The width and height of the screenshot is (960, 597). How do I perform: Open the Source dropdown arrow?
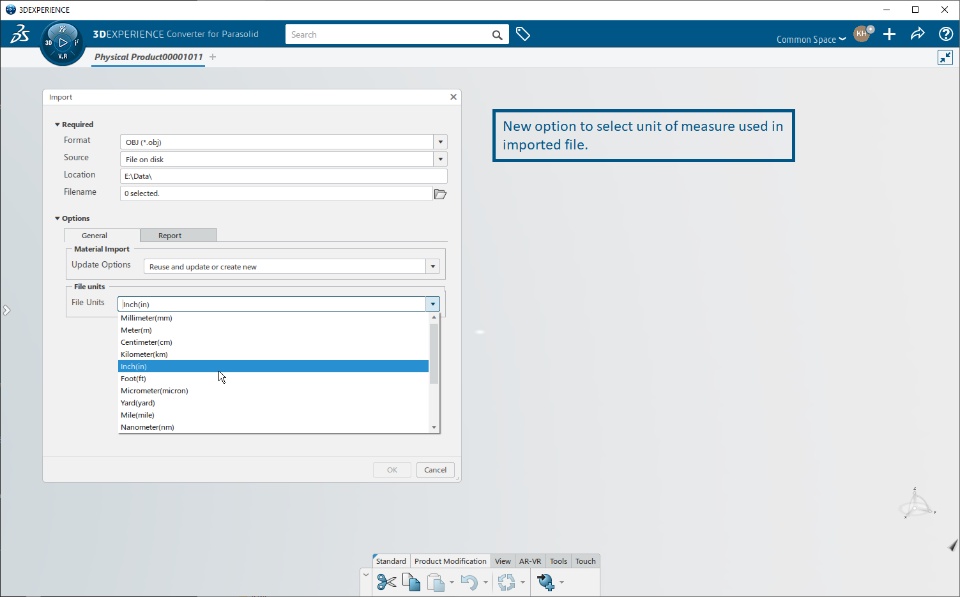440,159
